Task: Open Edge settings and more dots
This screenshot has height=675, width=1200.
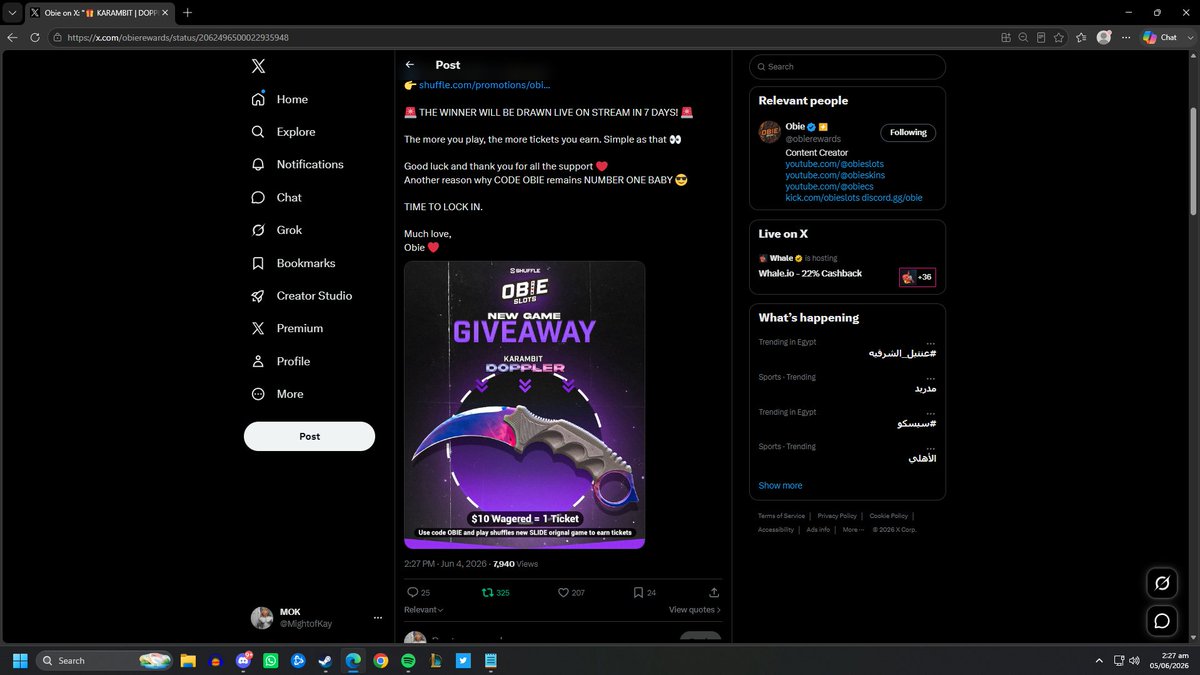Action: (x=1125, y=37)
